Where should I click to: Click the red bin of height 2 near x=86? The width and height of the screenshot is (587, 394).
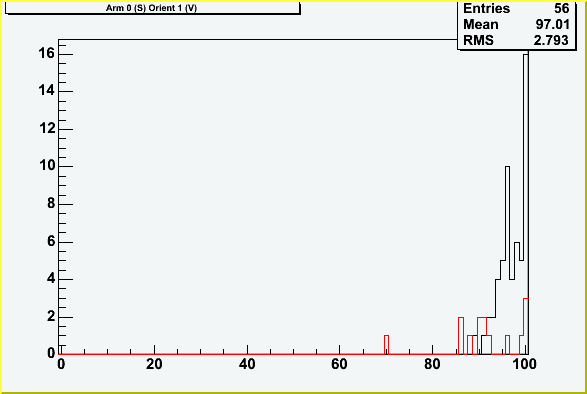(461, 336)
